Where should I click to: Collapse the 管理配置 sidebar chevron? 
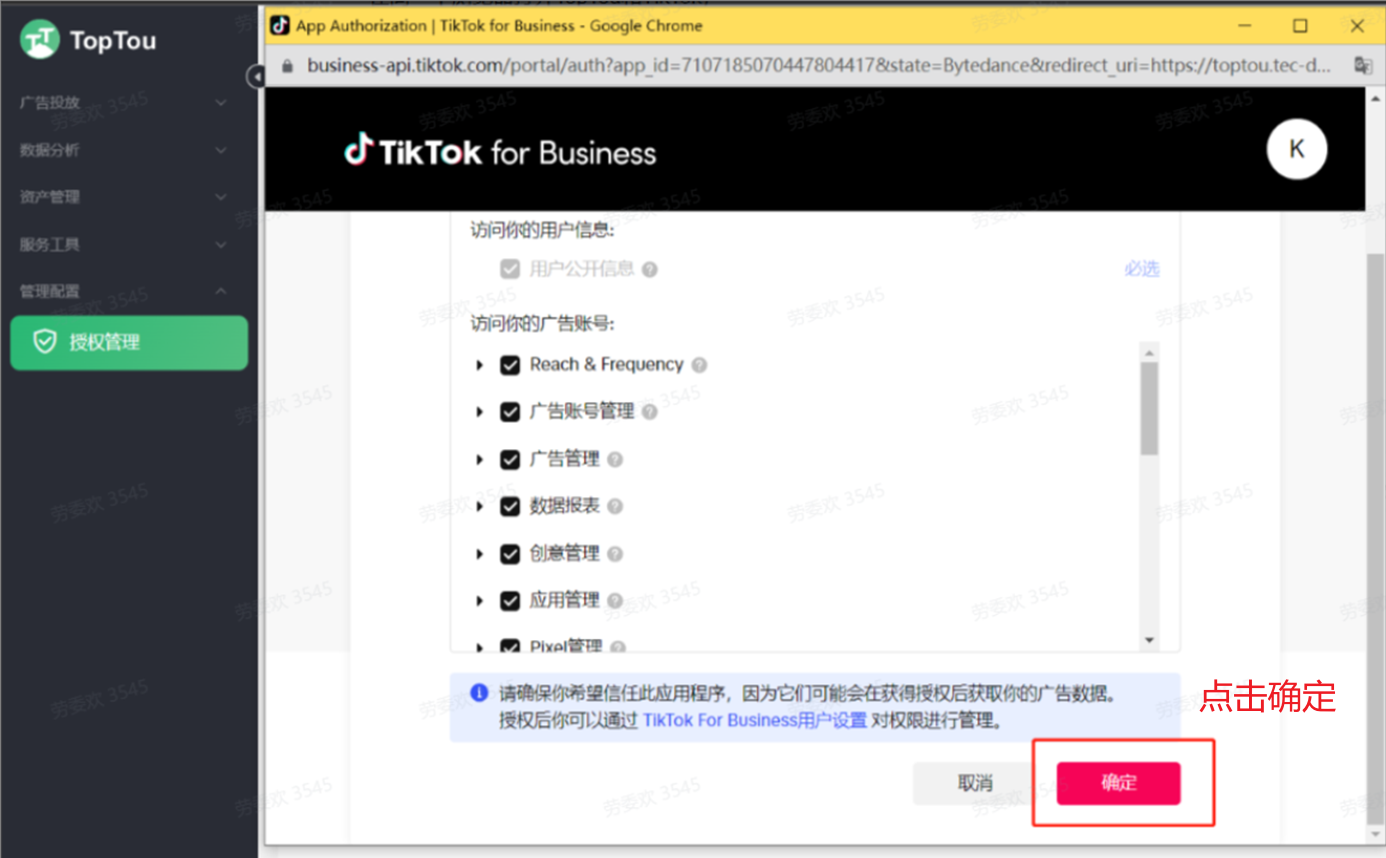[221, 291]
